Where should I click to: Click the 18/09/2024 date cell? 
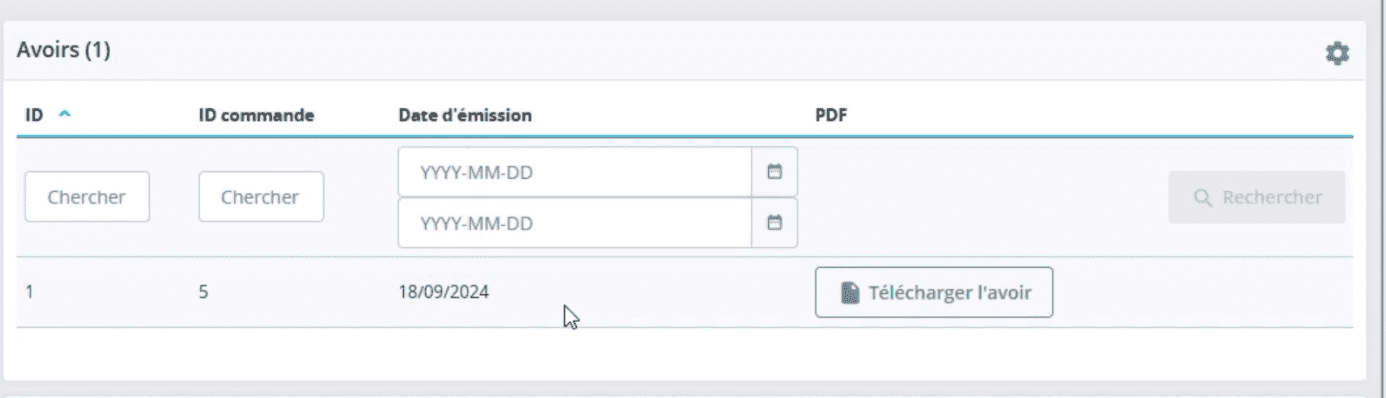(444, 293)
